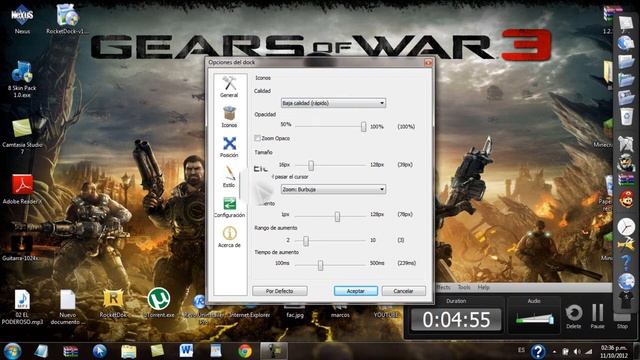Click the recorder duration display 0:04:55
This screenshot has width=640, height=360.
click(x=456, y=320)
